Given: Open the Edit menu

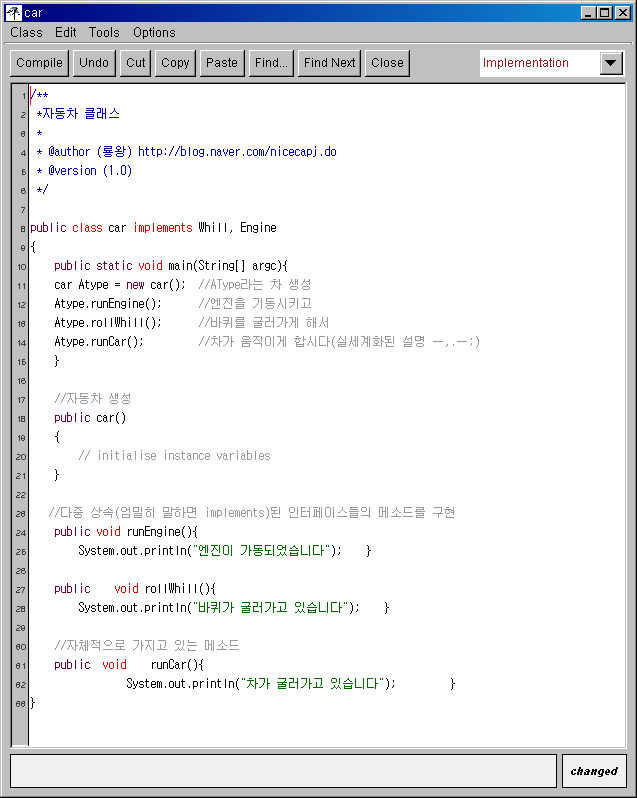Looking at the screenshot, I should [x=66, y=33].
